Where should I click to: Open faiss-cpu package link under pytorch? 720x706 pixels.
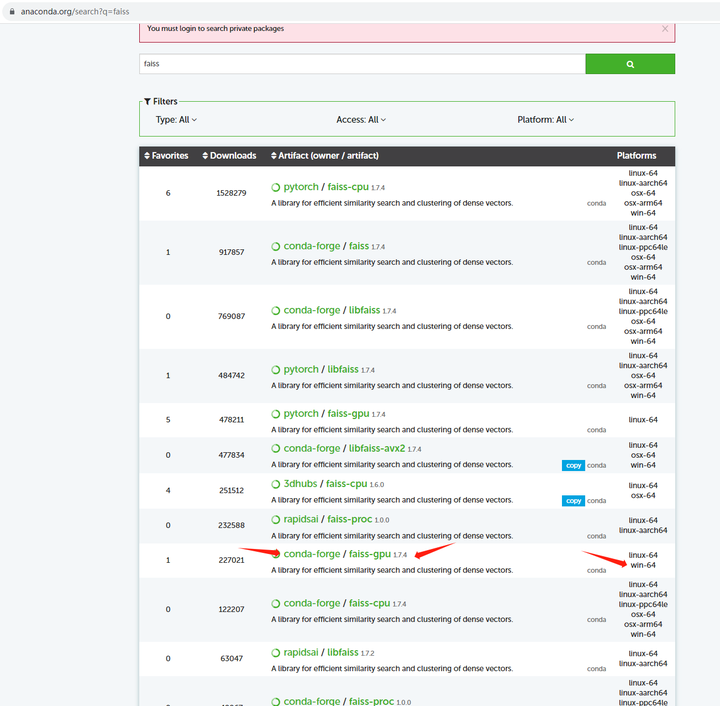click(x=348, y=187)
